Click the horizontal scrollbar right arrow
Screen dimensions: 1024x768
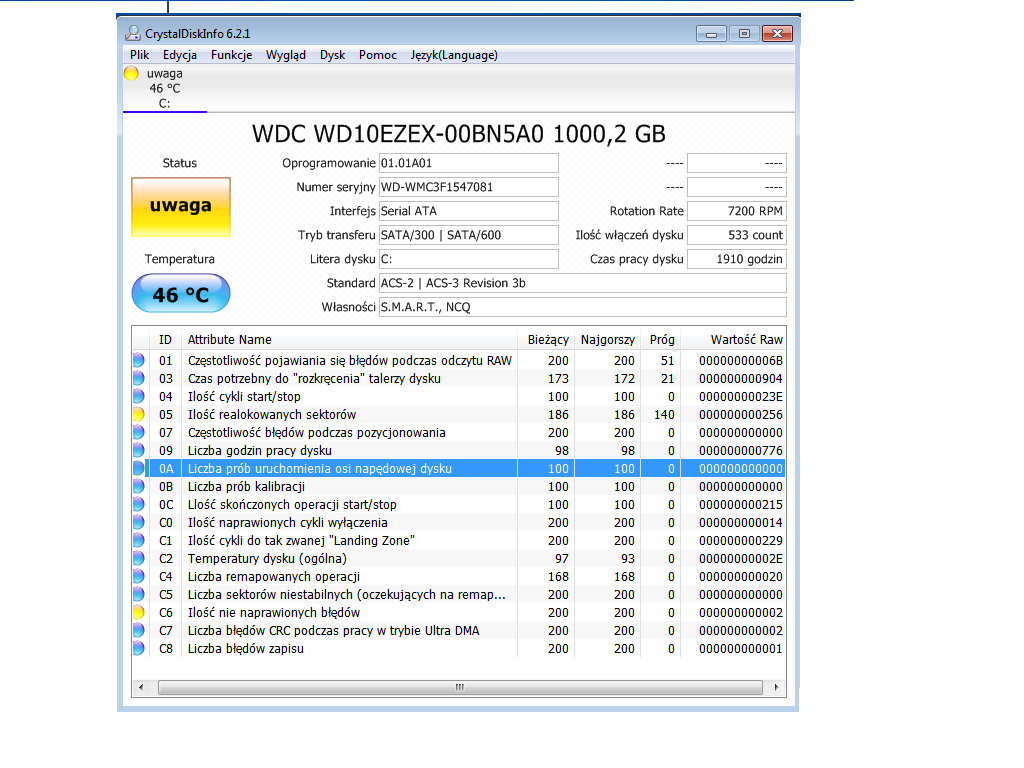tap(776, 687)
